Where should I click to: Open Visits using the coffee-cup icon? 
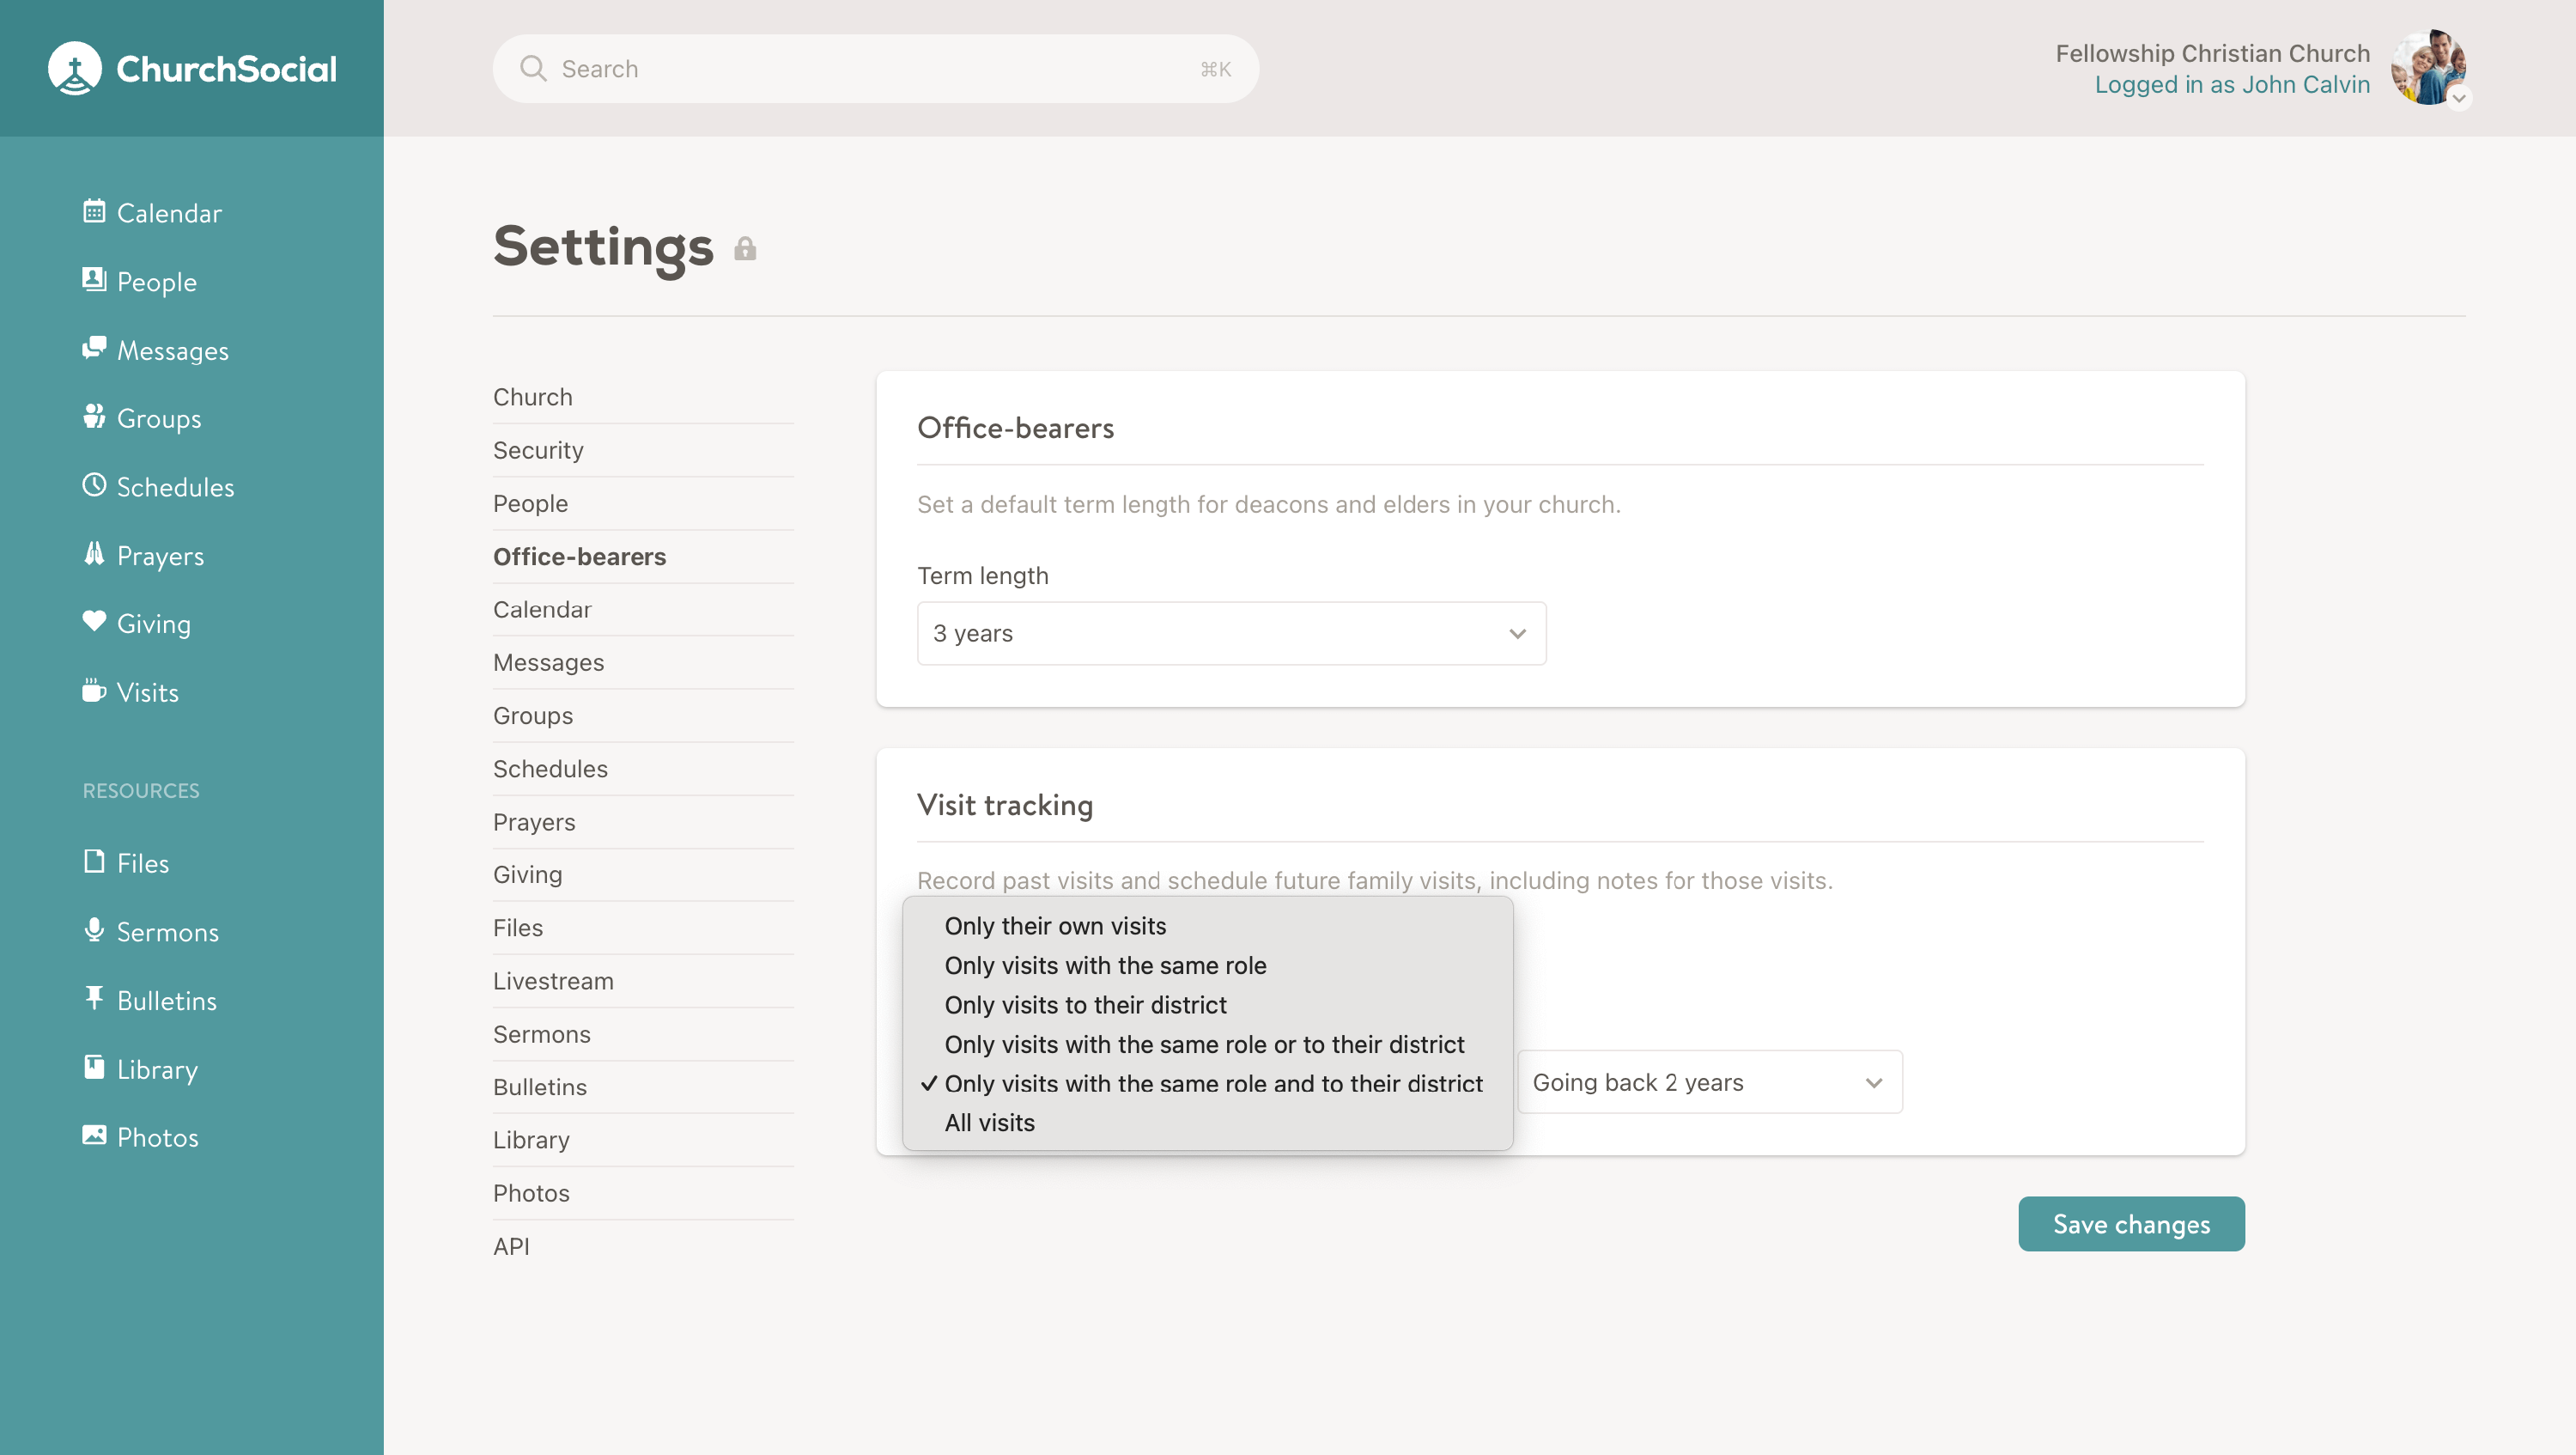click(94, 691)
